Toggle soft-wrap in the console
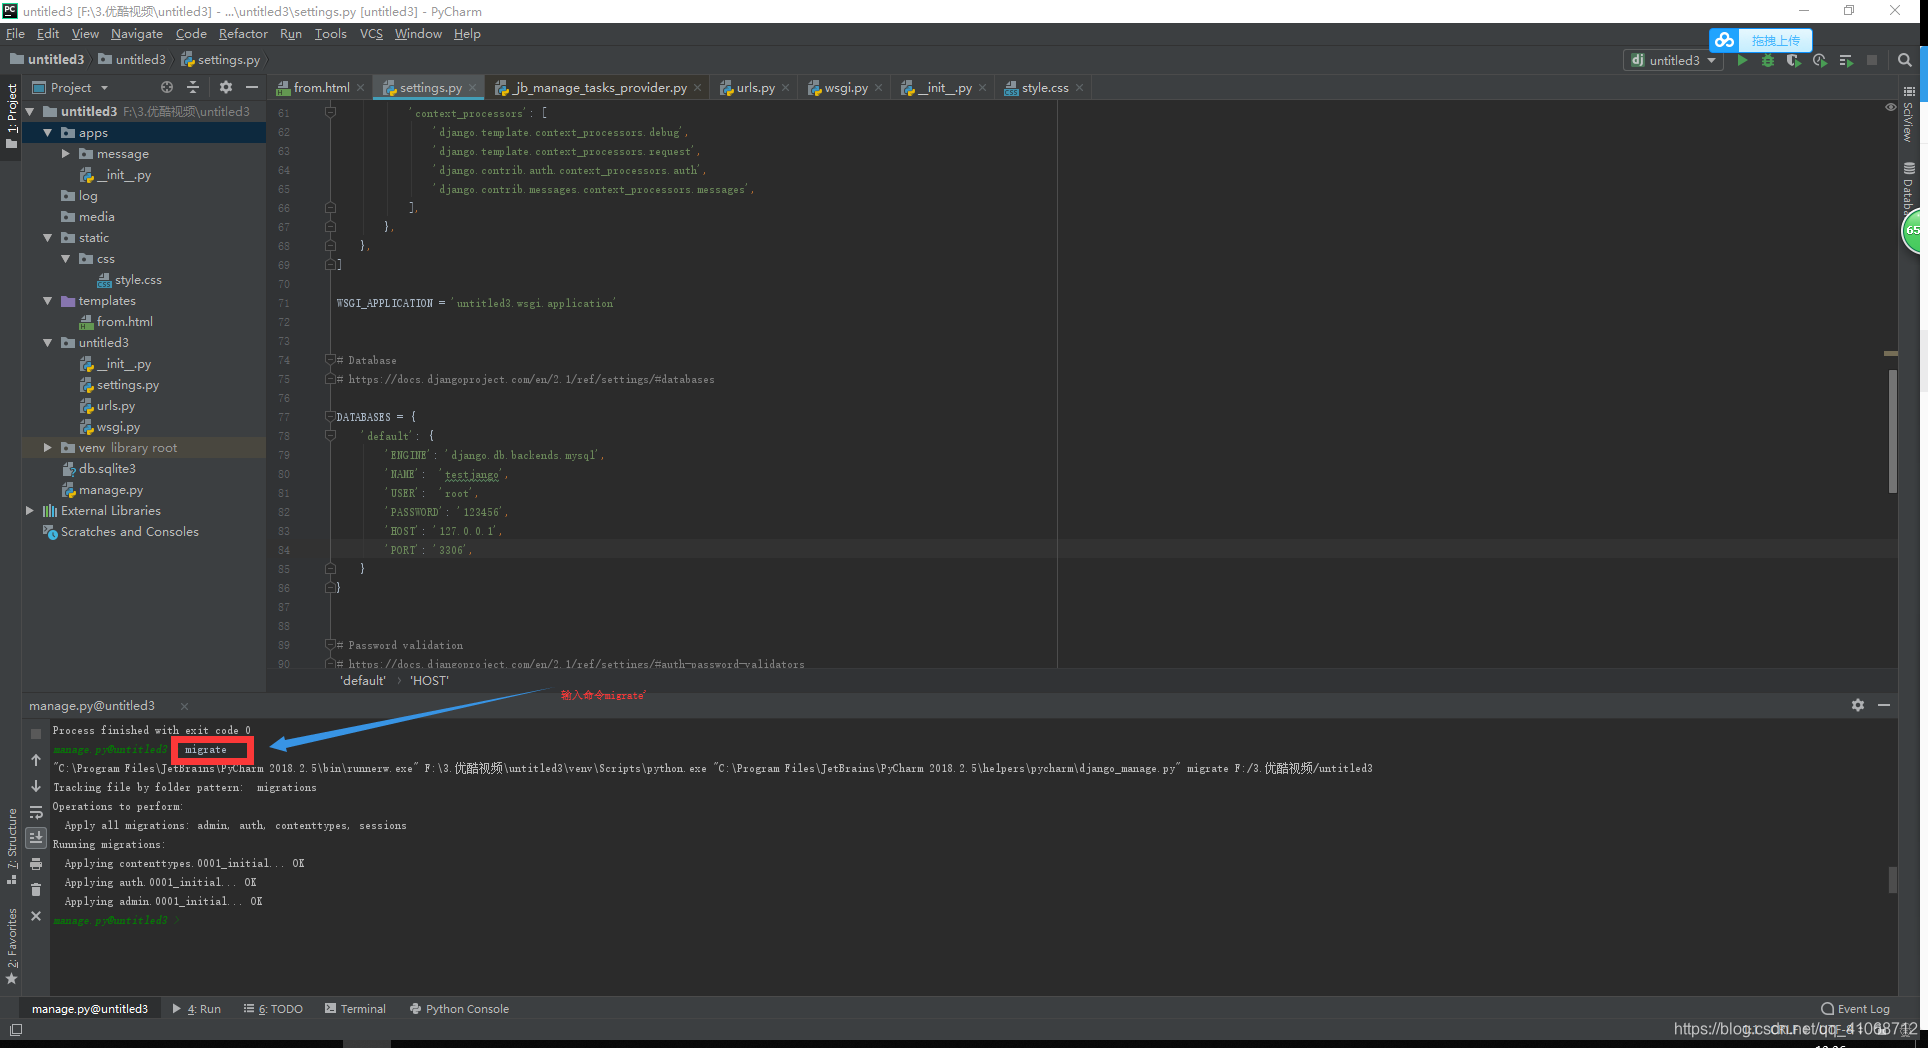The height and width of the screenshot is (1048, 1928). (x=36, y=812)
